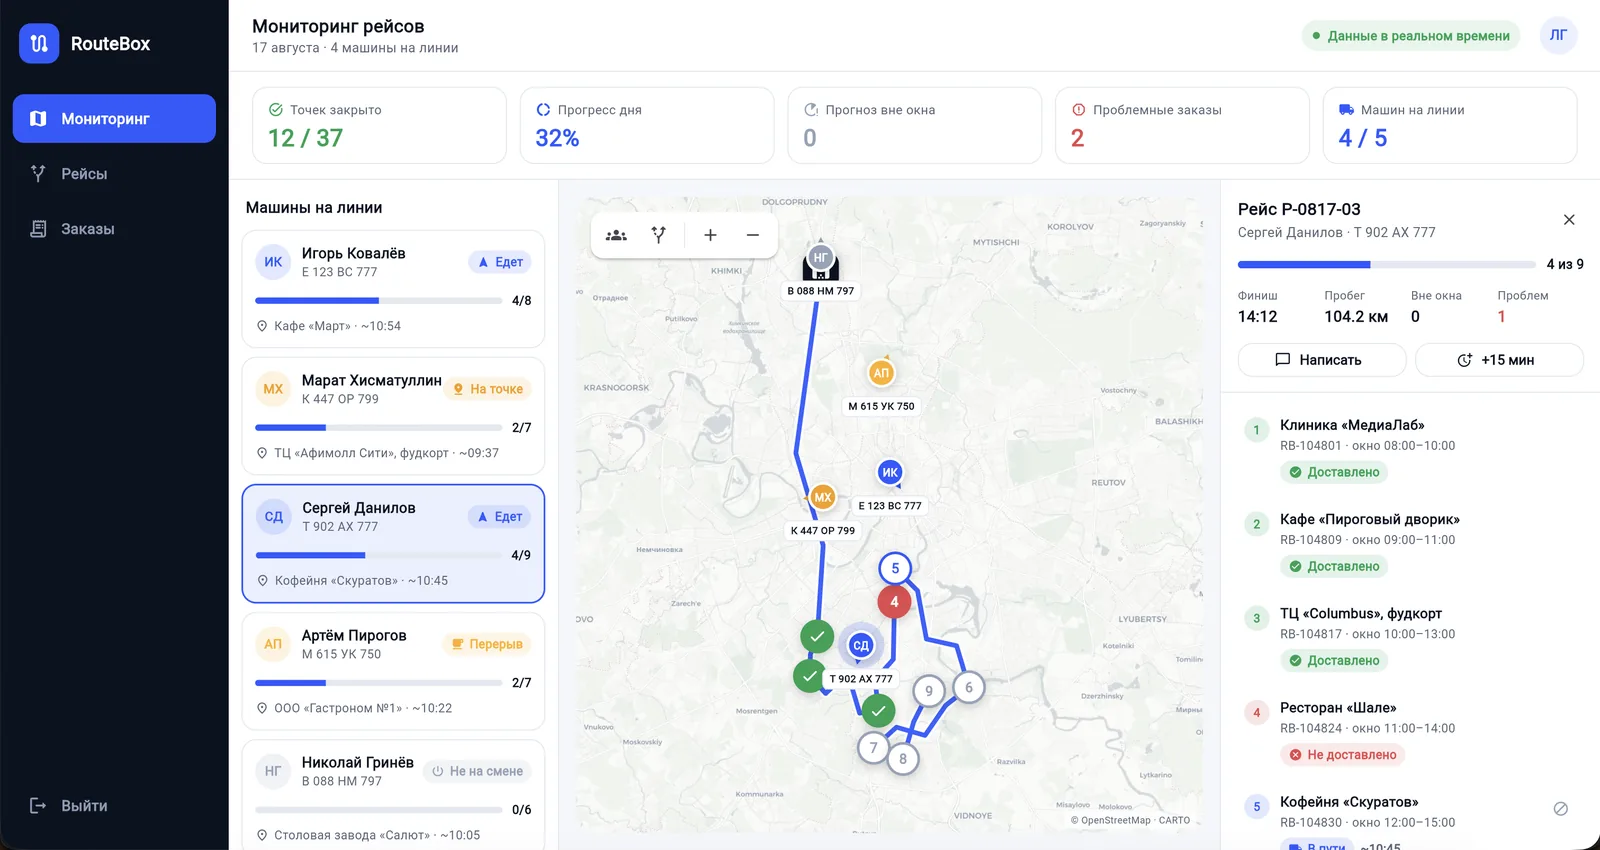The width and height of the screenshot is (1600, 850).
Task: Open stop Клиника «МедиаЛаб»
Action: pos(1410,448)
